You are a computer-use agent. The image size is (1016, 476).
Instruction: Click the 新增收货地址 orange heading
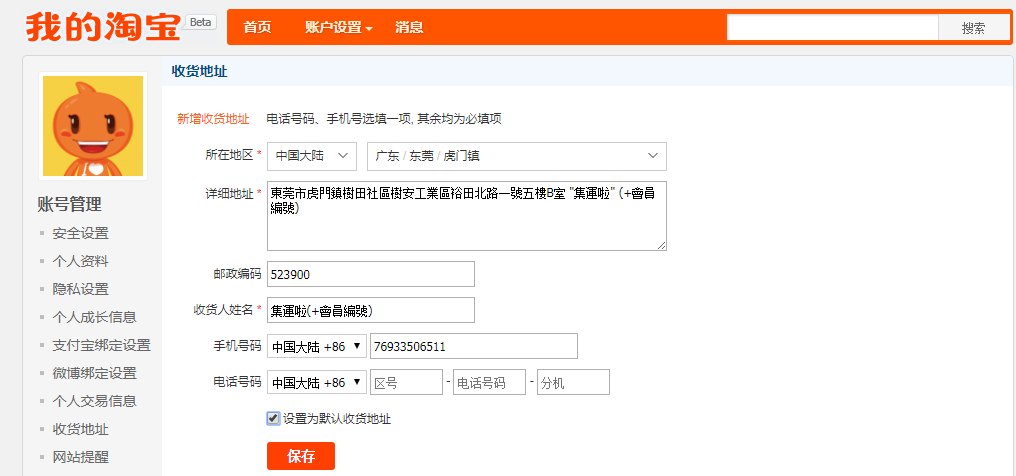213,119
